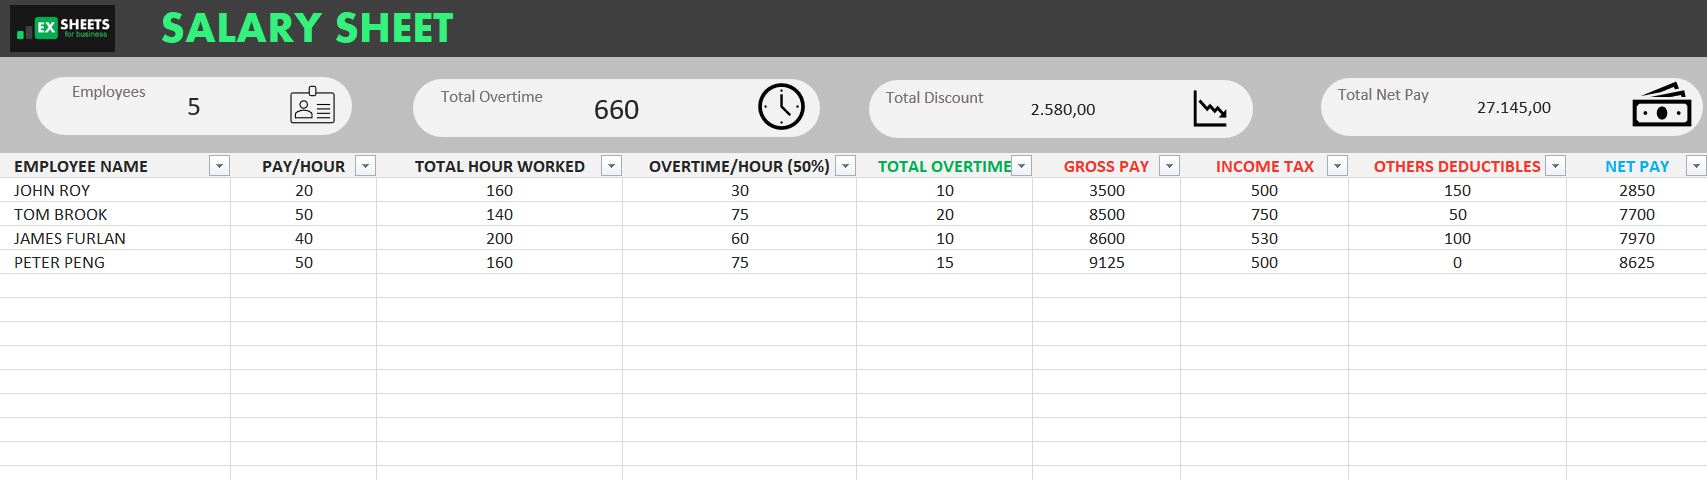This screenshot has height=480, width=1707.
Task: Click the declining chart icon for Total Discount
Action: 1210,108
